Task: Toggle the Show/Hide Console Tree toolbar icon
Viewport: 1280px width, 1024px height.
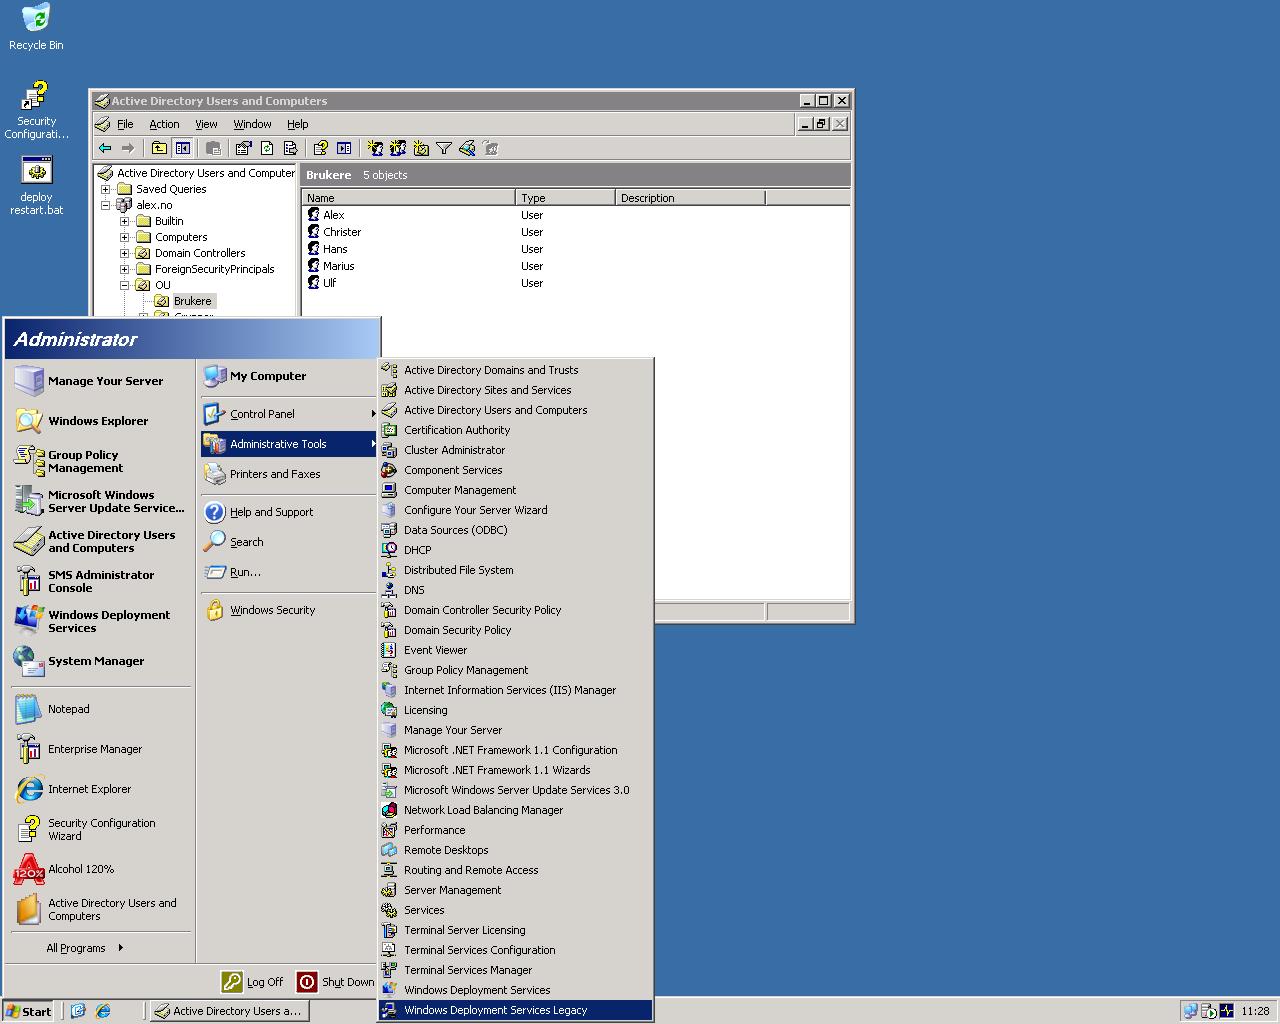Action: (183, 148)
